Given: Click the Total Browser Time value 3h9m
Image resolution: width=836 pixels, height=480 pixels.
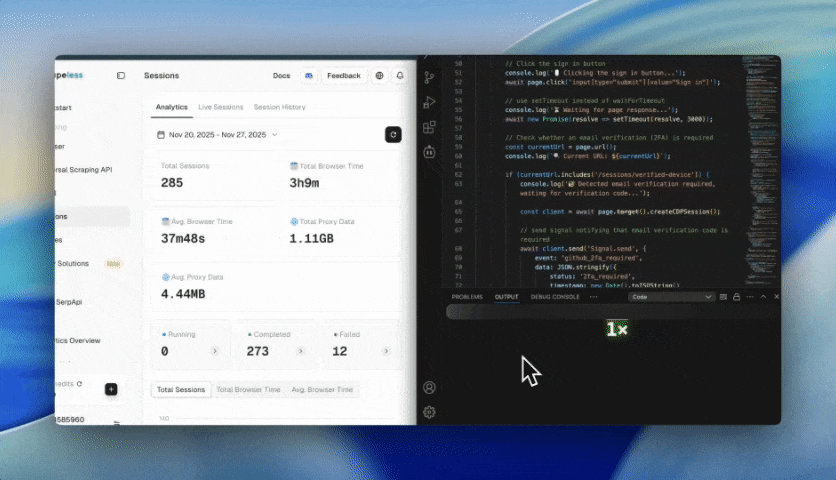Looking at the screenshot, I should pos(304,183).
